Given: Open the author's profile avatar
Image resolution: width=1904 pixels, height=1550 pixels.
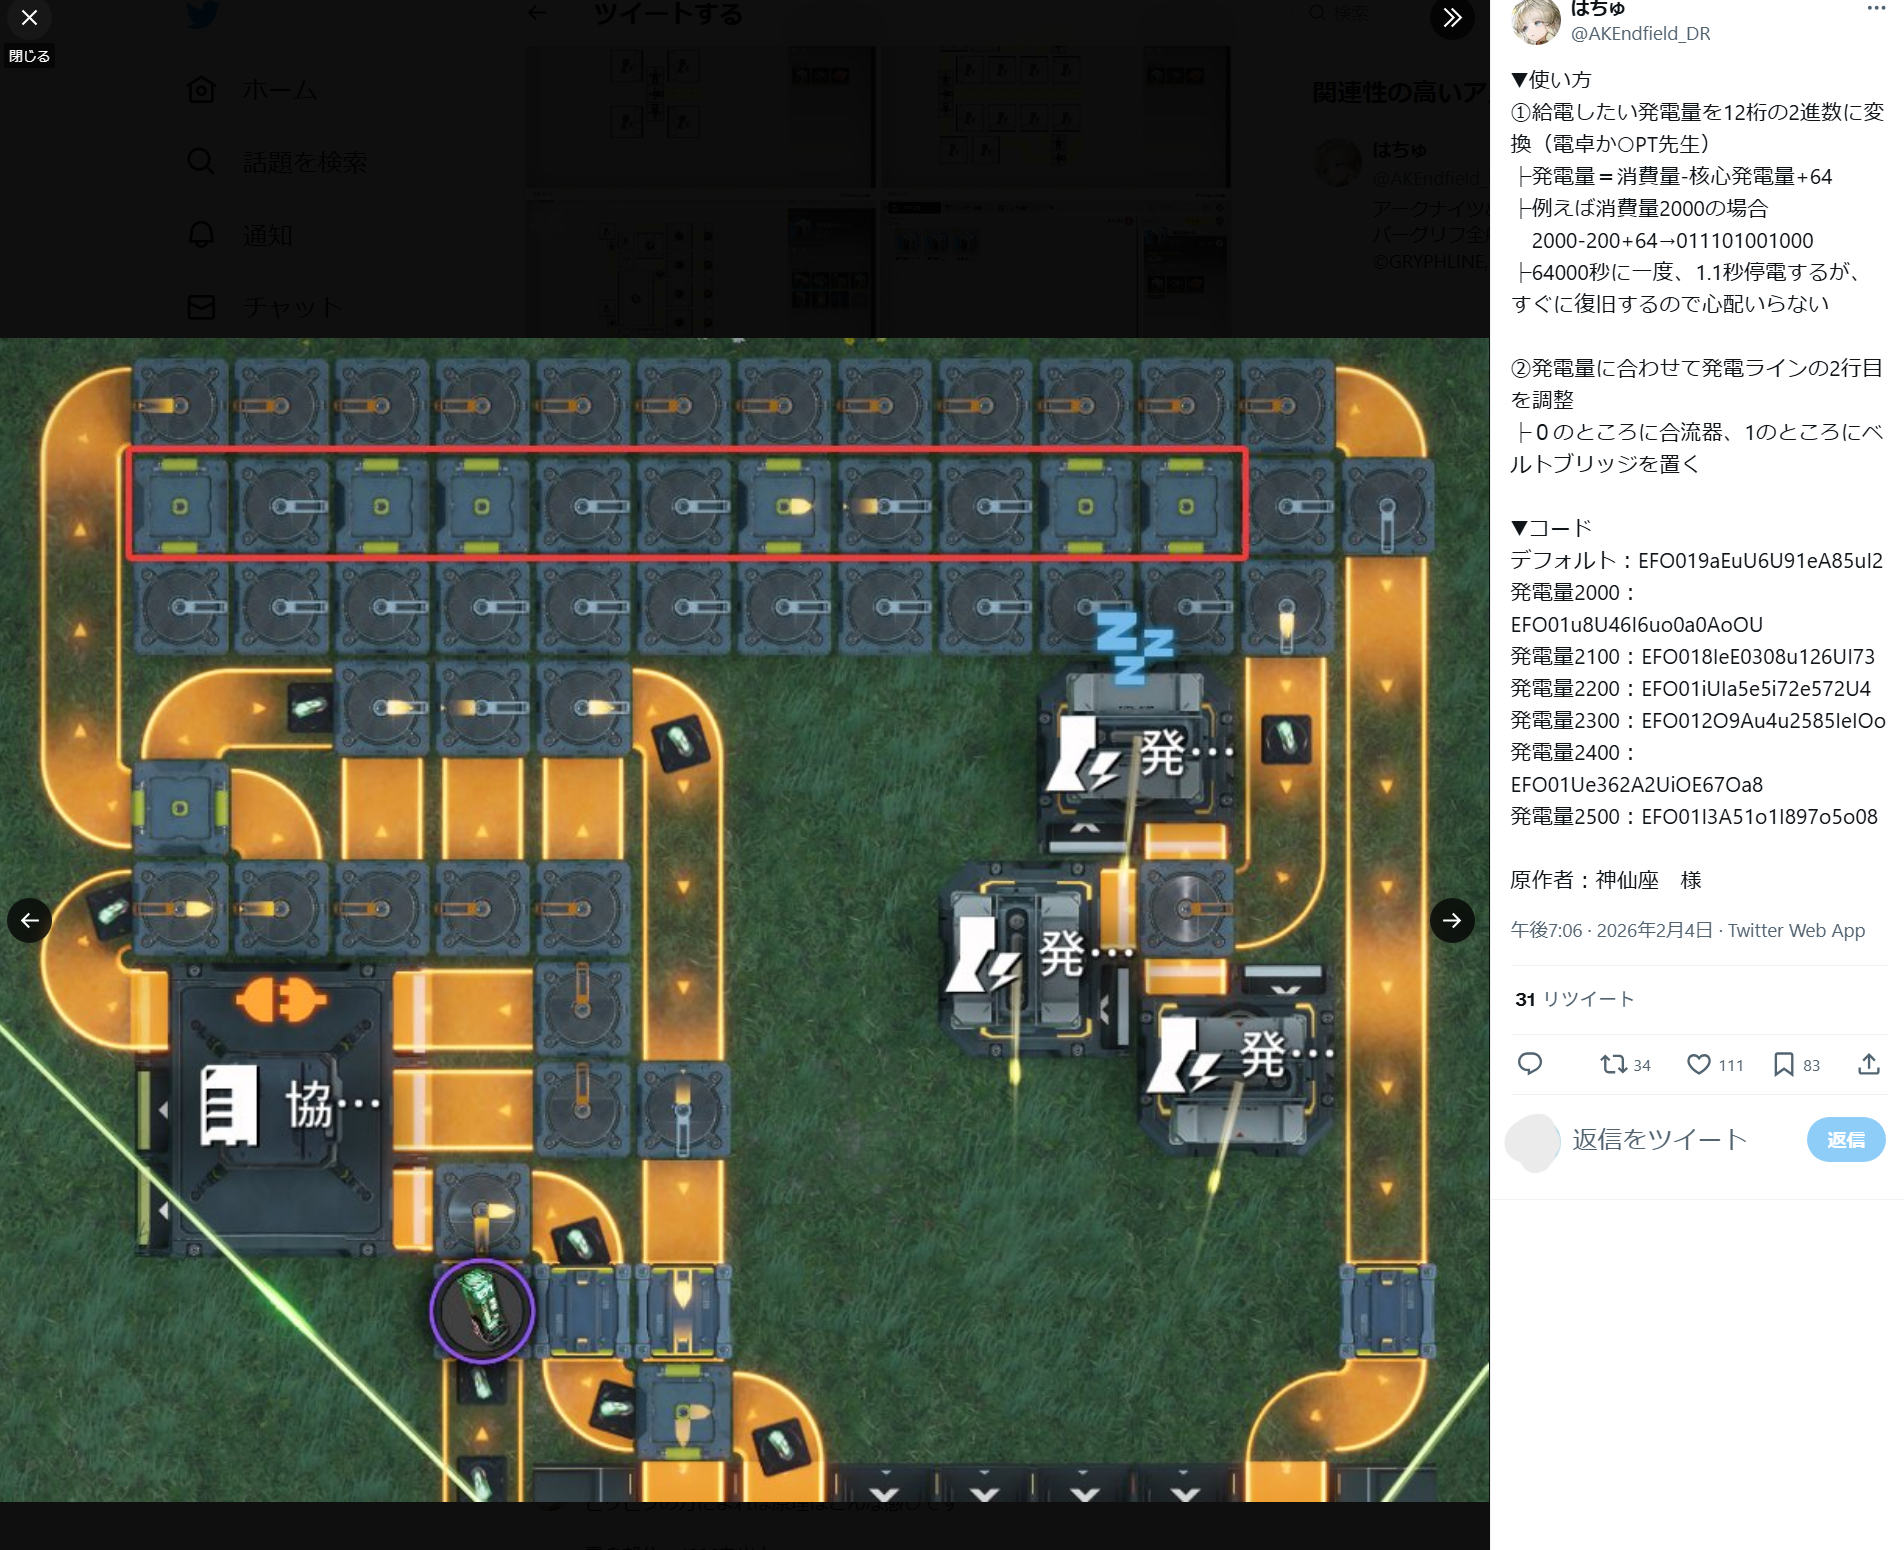Looking at the screenshot, I should [1535, 22].
